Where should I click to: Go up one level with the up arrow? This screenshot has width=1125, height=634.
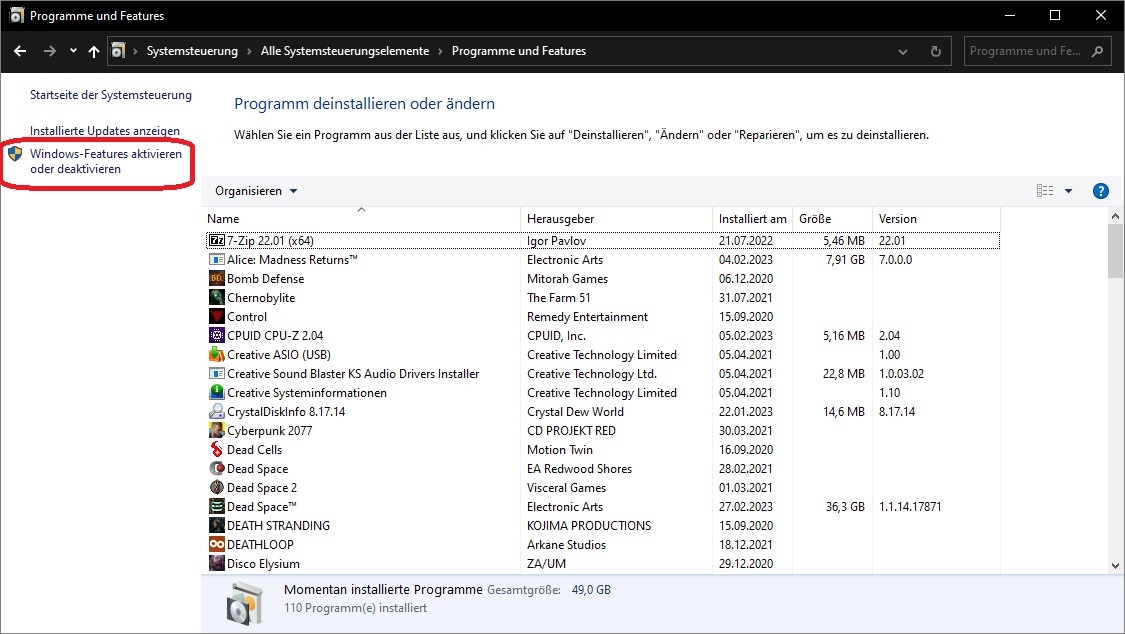[94, 51]
